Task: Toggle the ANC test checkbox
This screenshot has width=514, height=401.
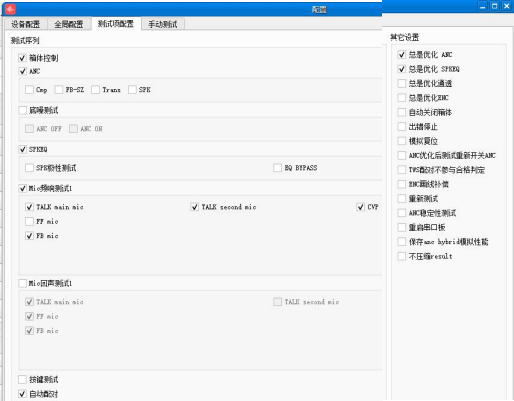Action: pyautogui.click(x=22, y=71)
